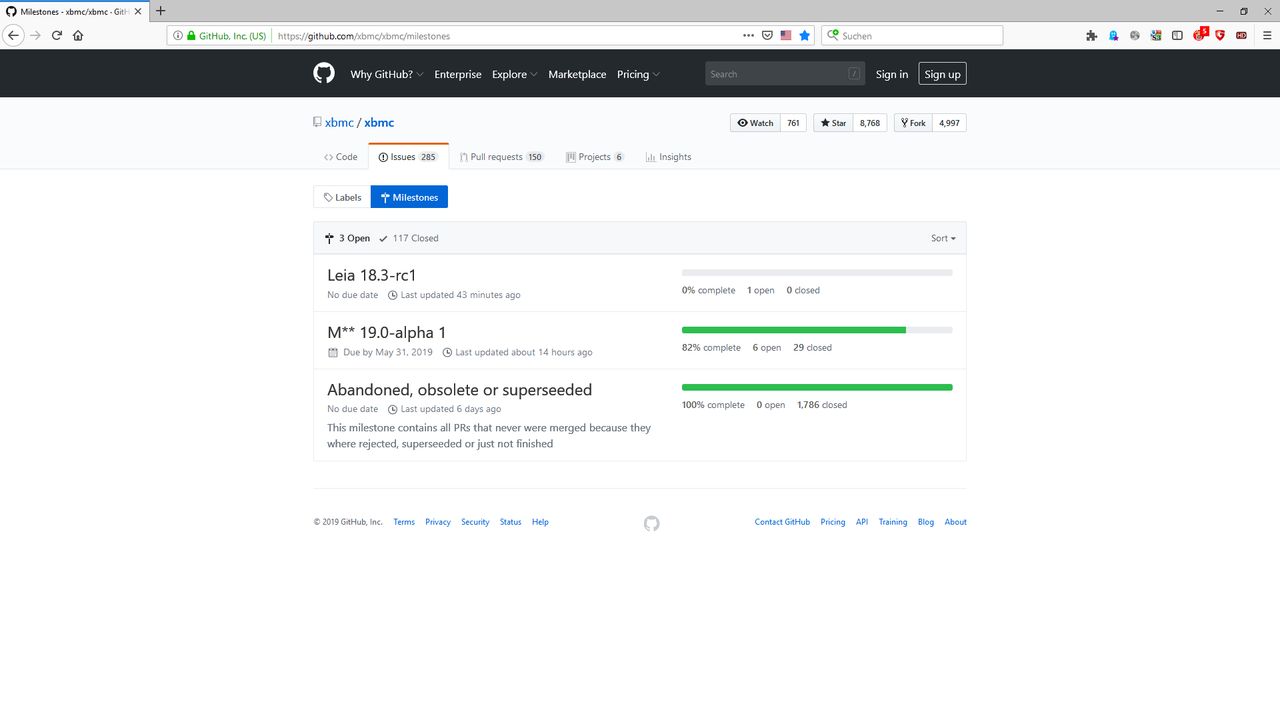The height and width of the screenshot is (720, 1280).
Task: Click the Watch button
Action: (x=755, y=123)
